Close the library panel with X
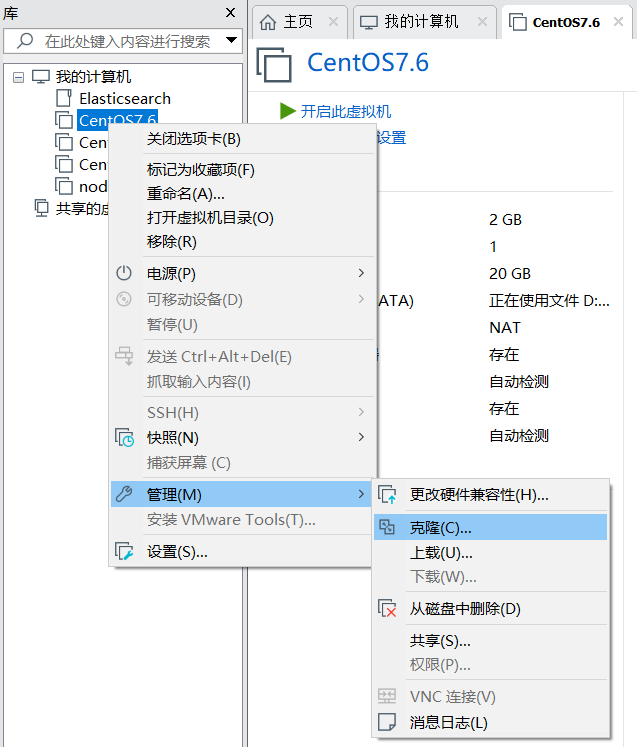 231,13
